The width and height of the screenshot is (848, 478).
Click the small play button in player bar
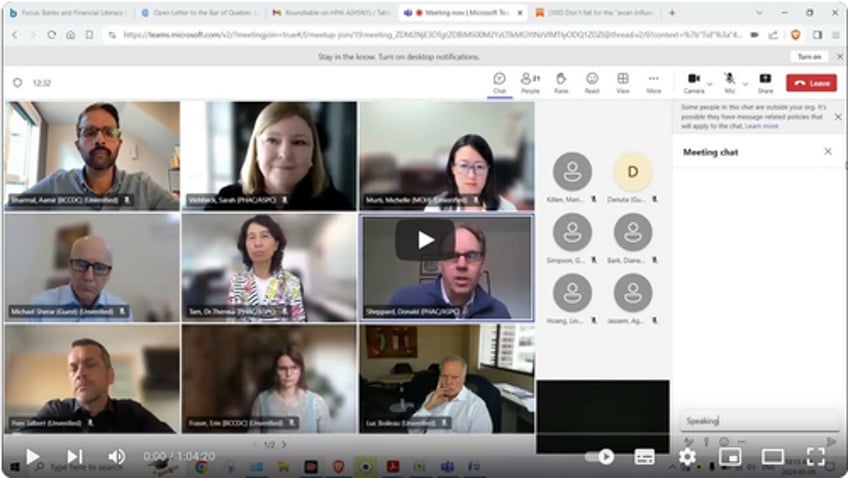coord(32,457)
